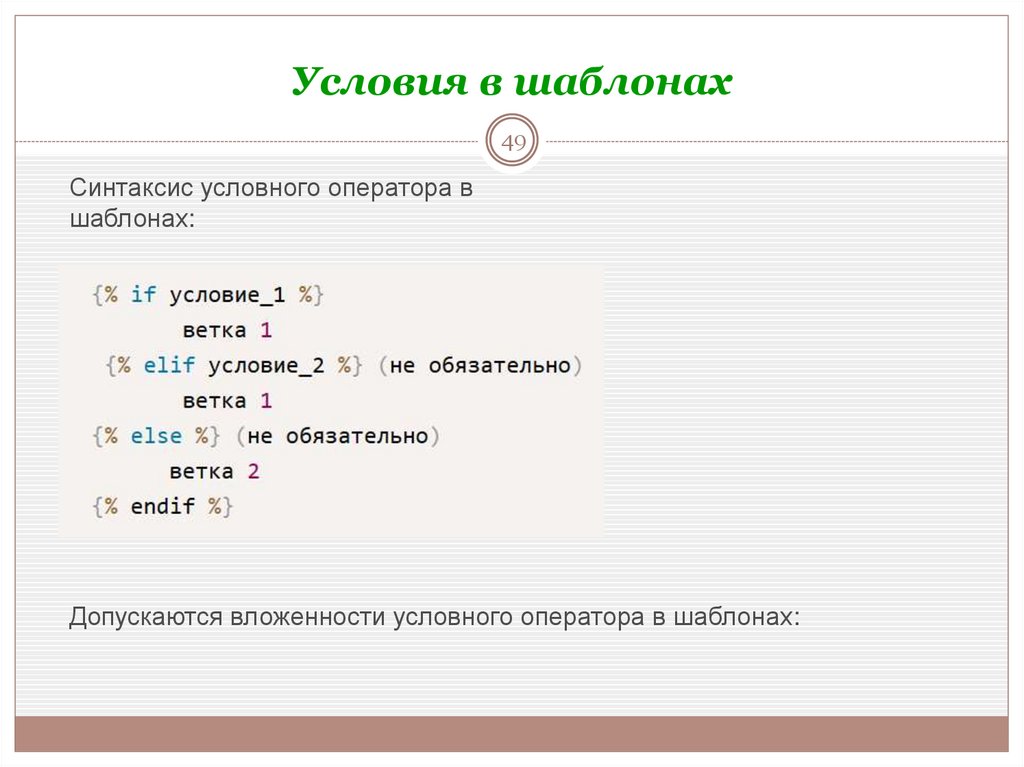Click the opening {% token before endif
This screenshot has width=1024, height=767.
(107, 506)
